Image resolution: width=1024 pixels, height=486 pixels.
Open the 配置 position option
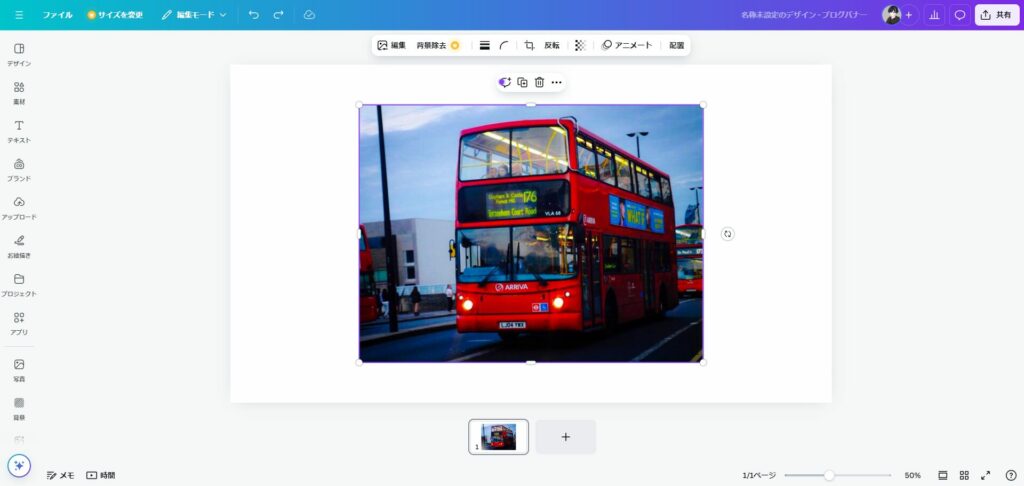[x=677, y=45]
